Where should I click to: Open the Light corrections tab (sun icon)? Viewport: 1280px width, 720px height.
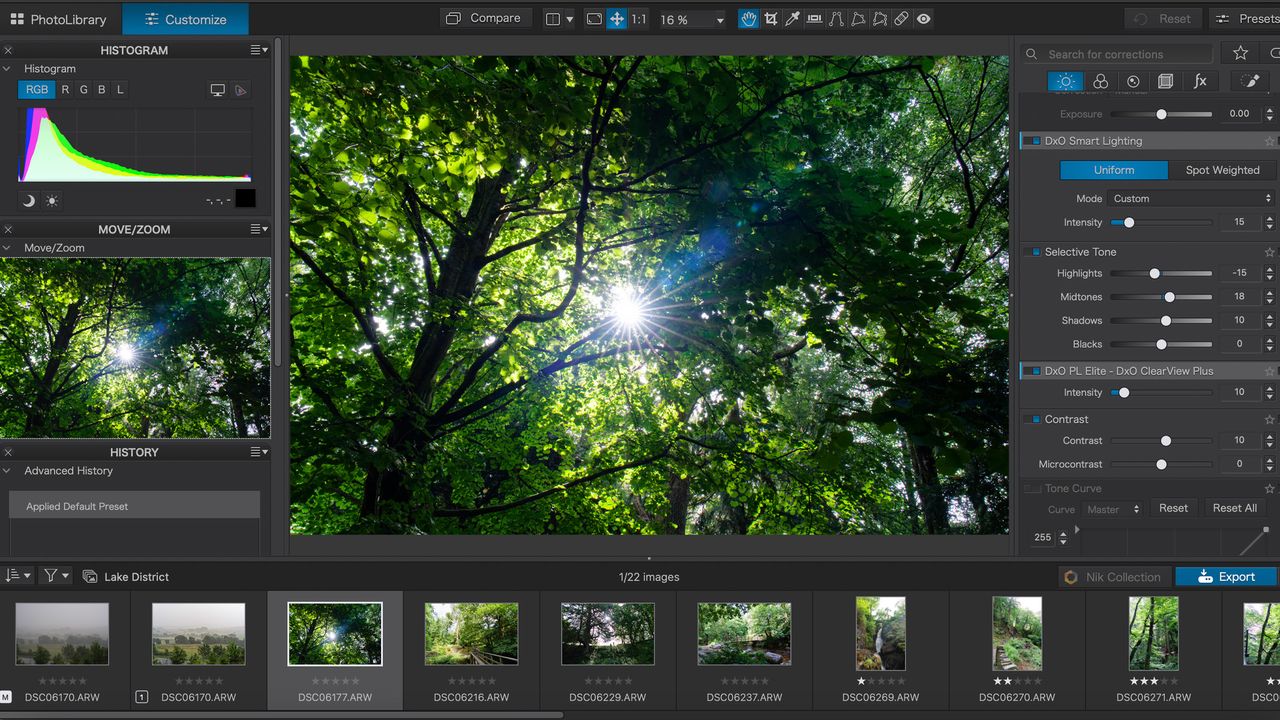(x=1066, y=82)
